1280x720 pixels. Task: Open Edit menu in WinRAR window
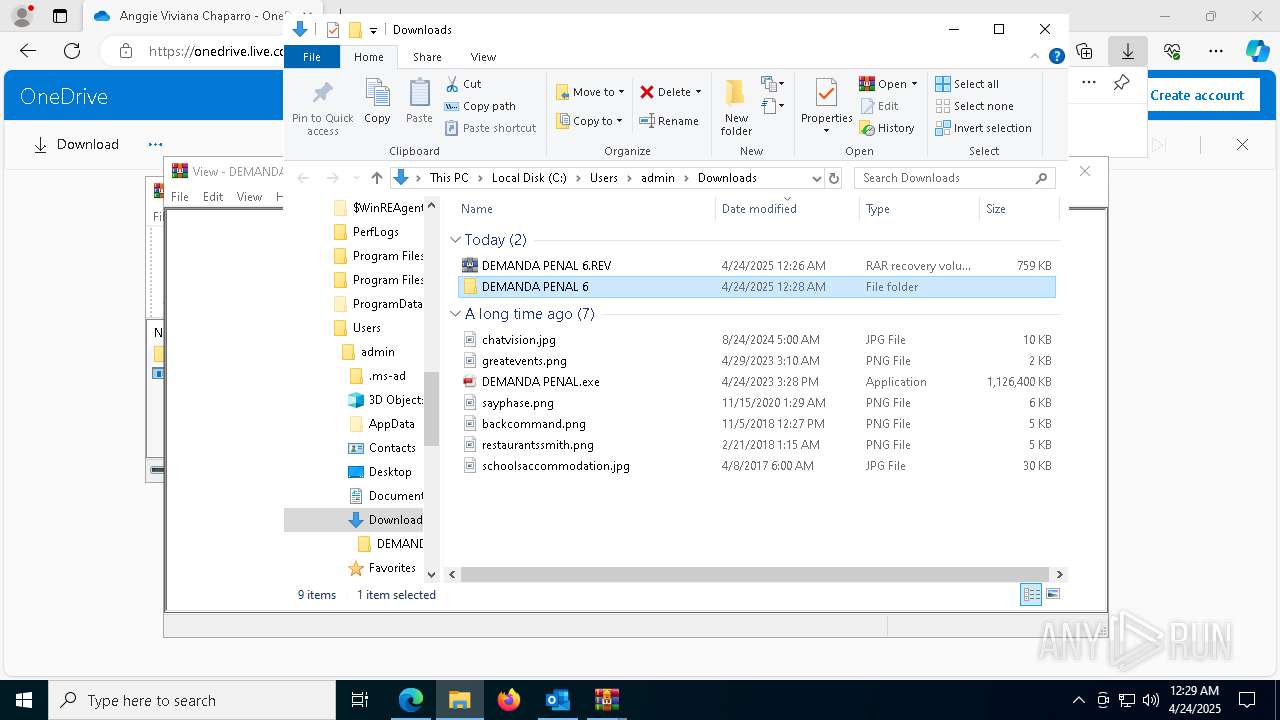tap(213, 197)
